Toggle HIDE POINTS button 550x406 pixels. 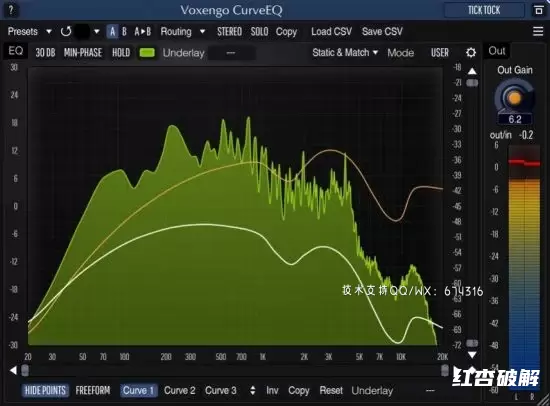coord(45,390)
